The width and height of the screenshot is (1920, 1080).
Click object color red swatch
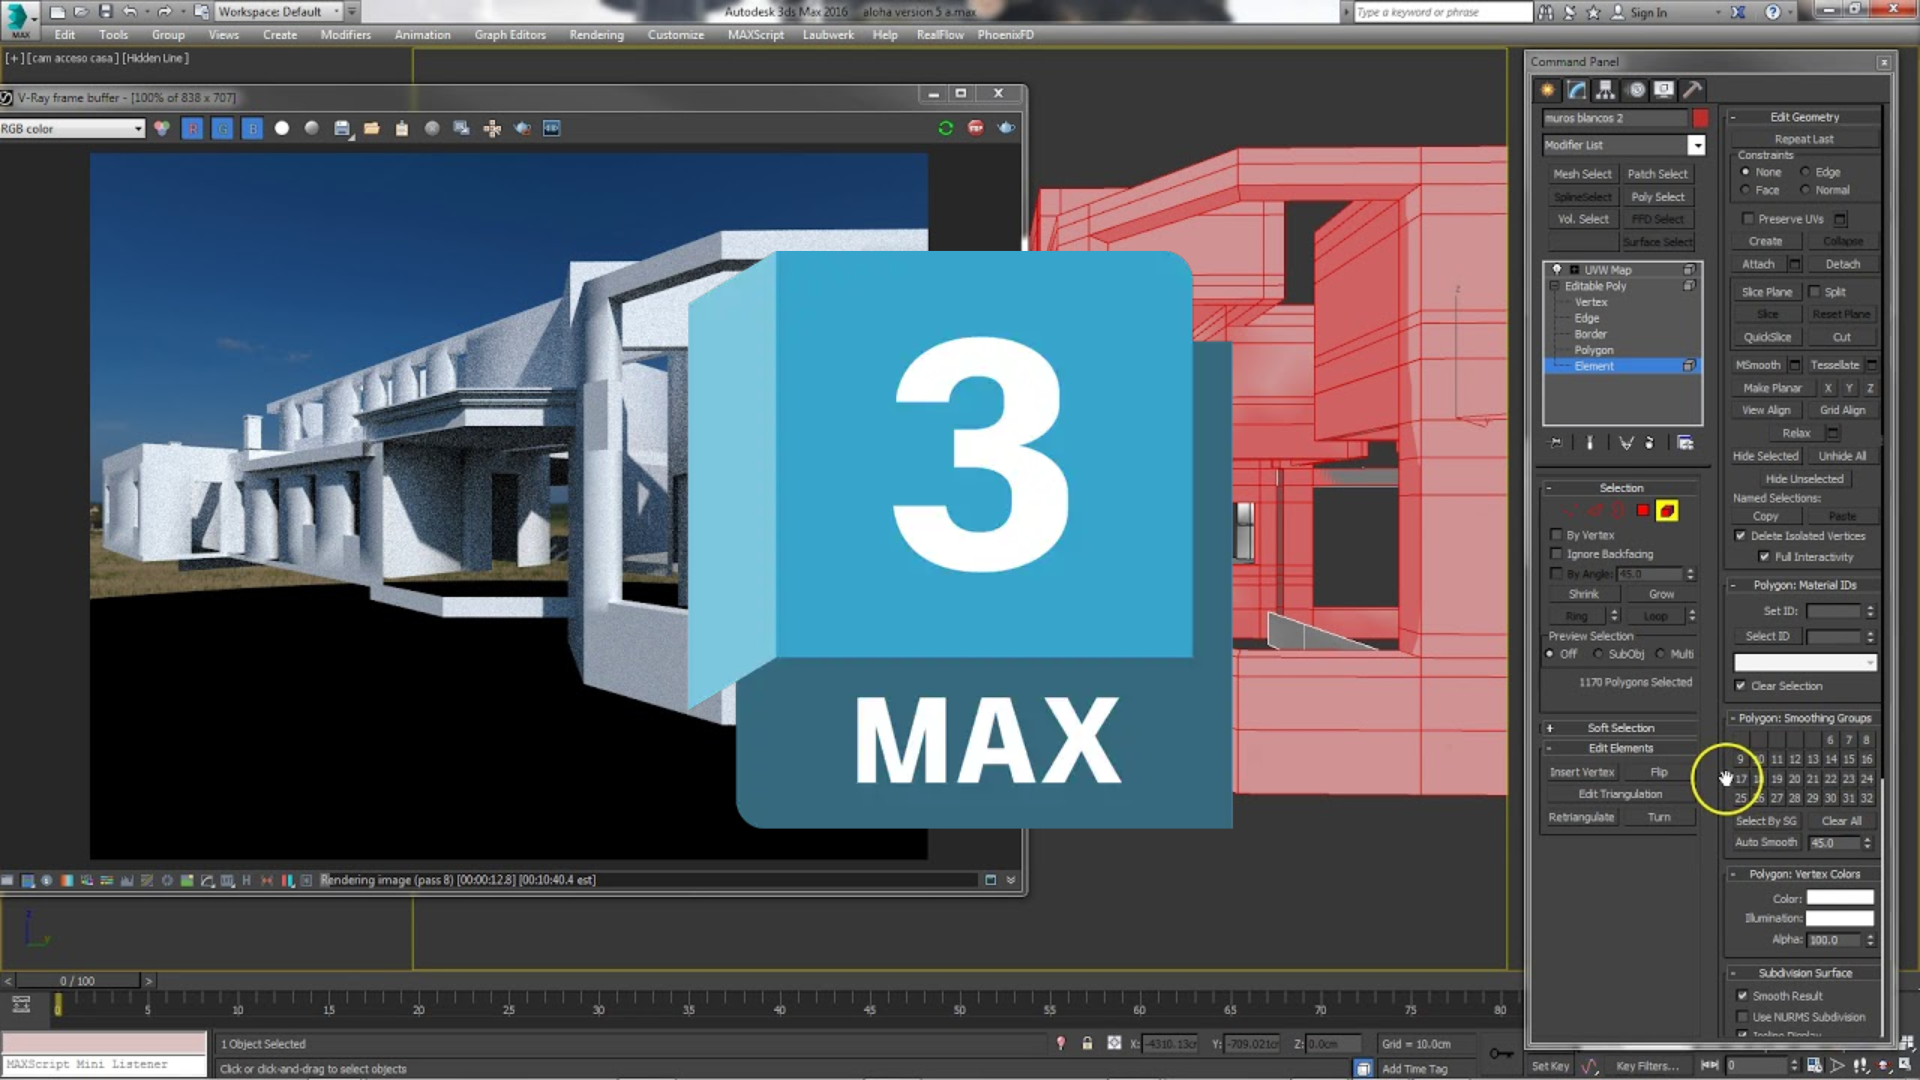point(1700,118)
